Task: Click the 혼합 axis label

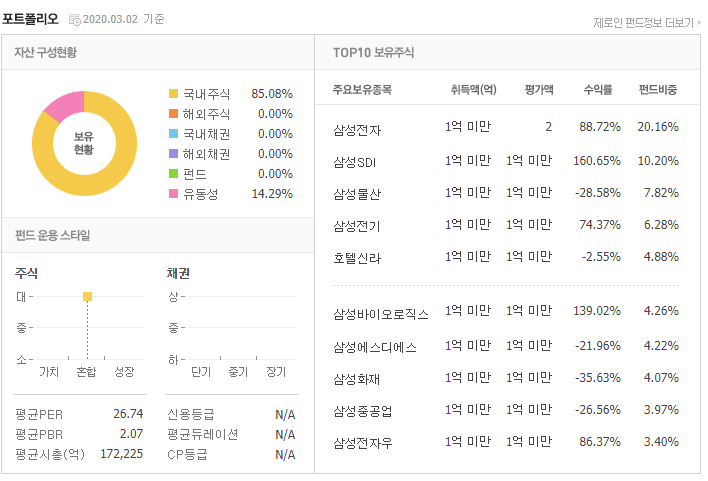Action: tap(86, 372)
